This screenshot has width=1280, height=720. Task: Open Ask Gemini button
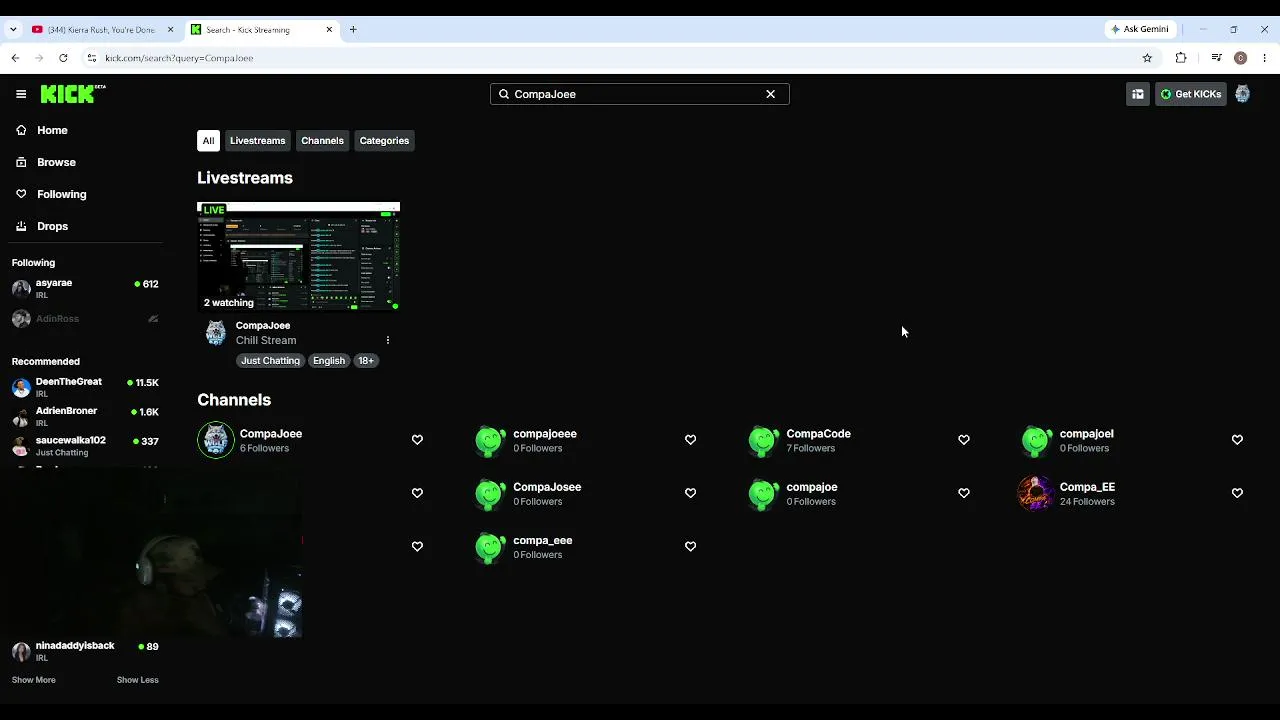point(1139,30)
